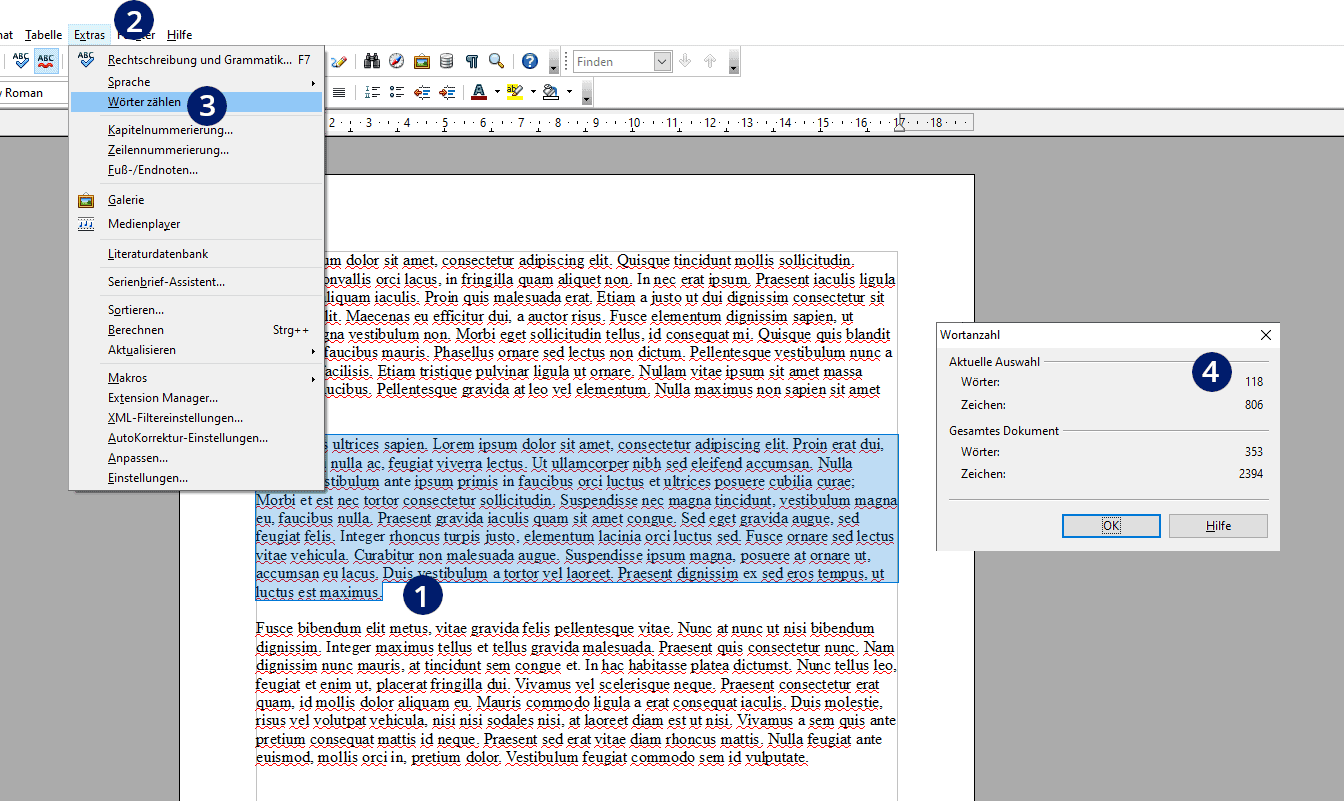
Task: Click the font name box showing Roman
Action: click(x=35, y=93)
